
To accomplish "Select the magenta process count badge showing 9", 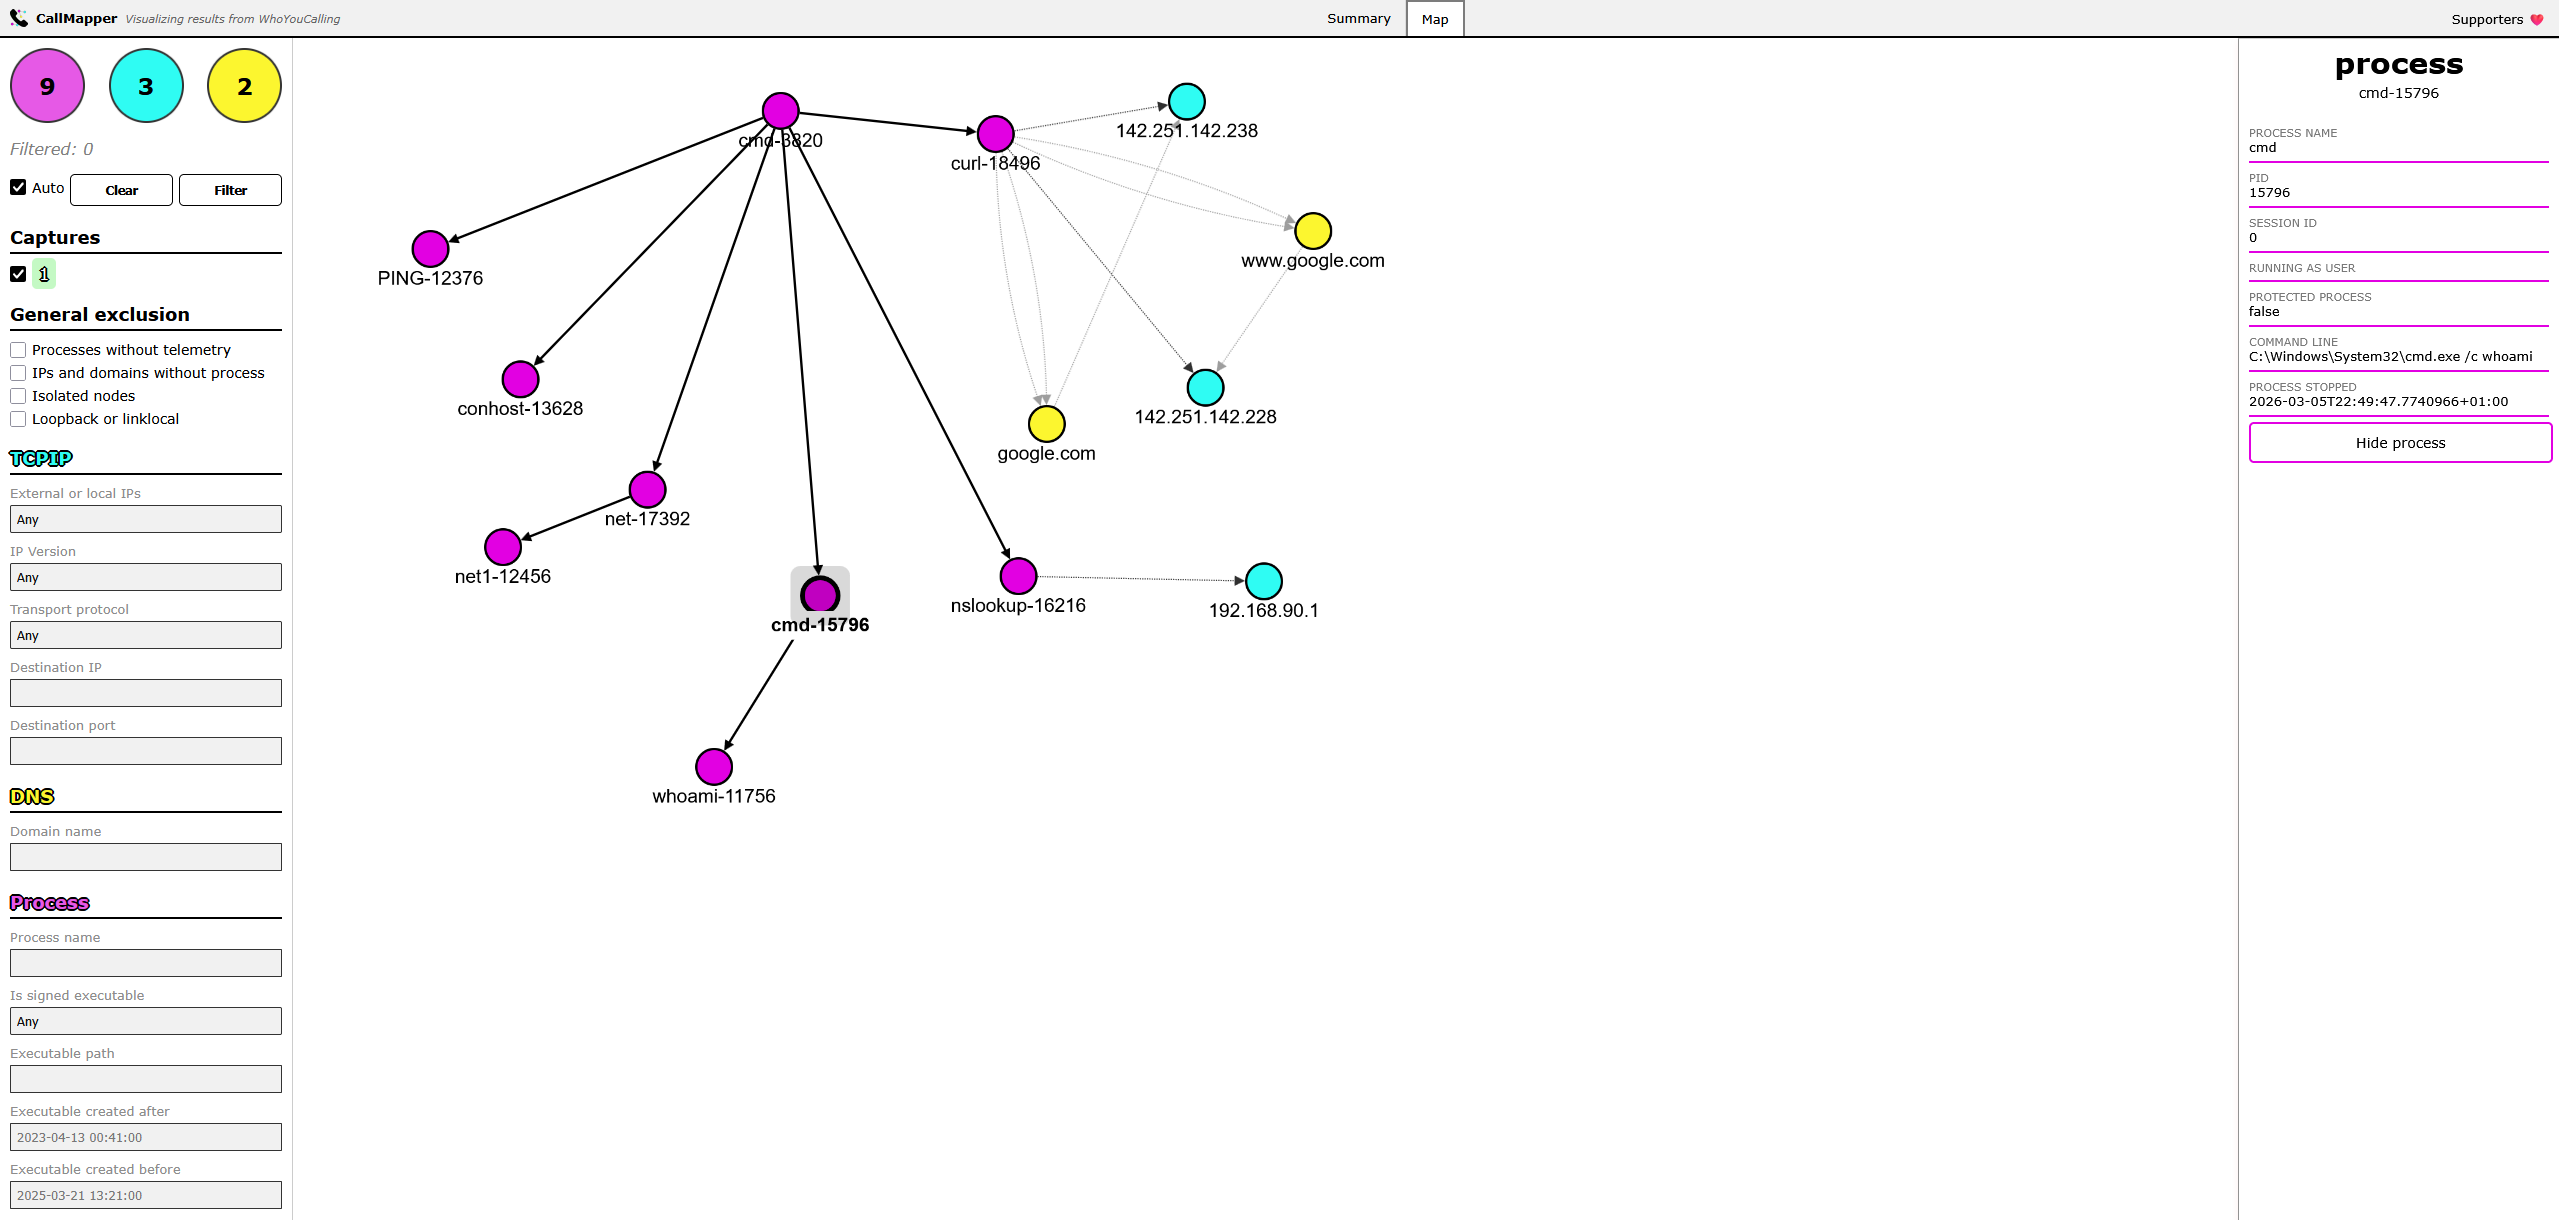I will point(46,85).
